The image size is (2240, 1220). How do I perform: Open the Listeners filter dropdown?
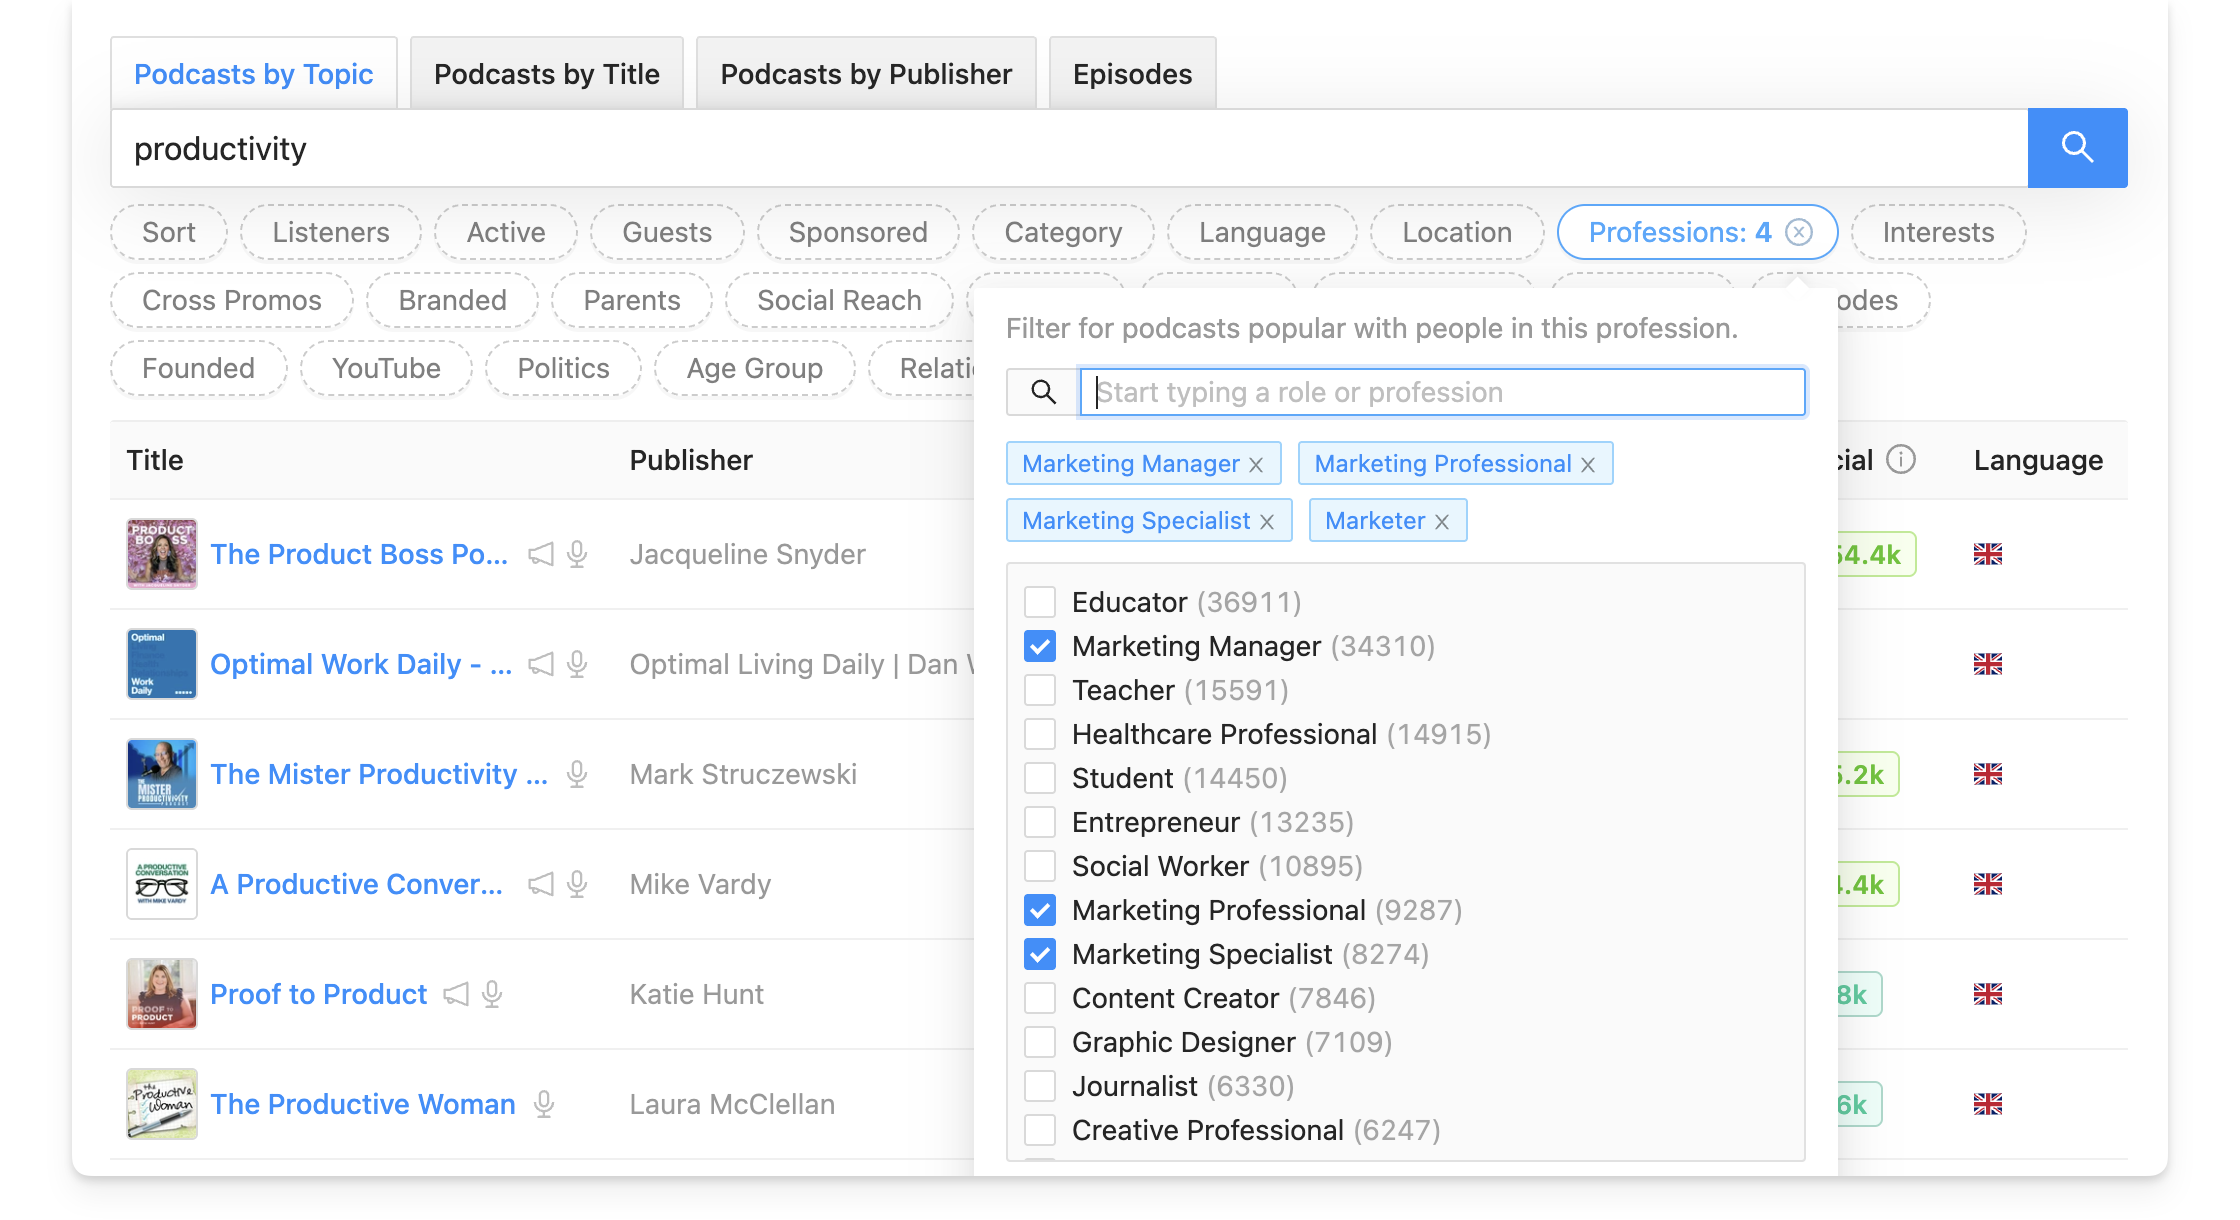(331, 232)
